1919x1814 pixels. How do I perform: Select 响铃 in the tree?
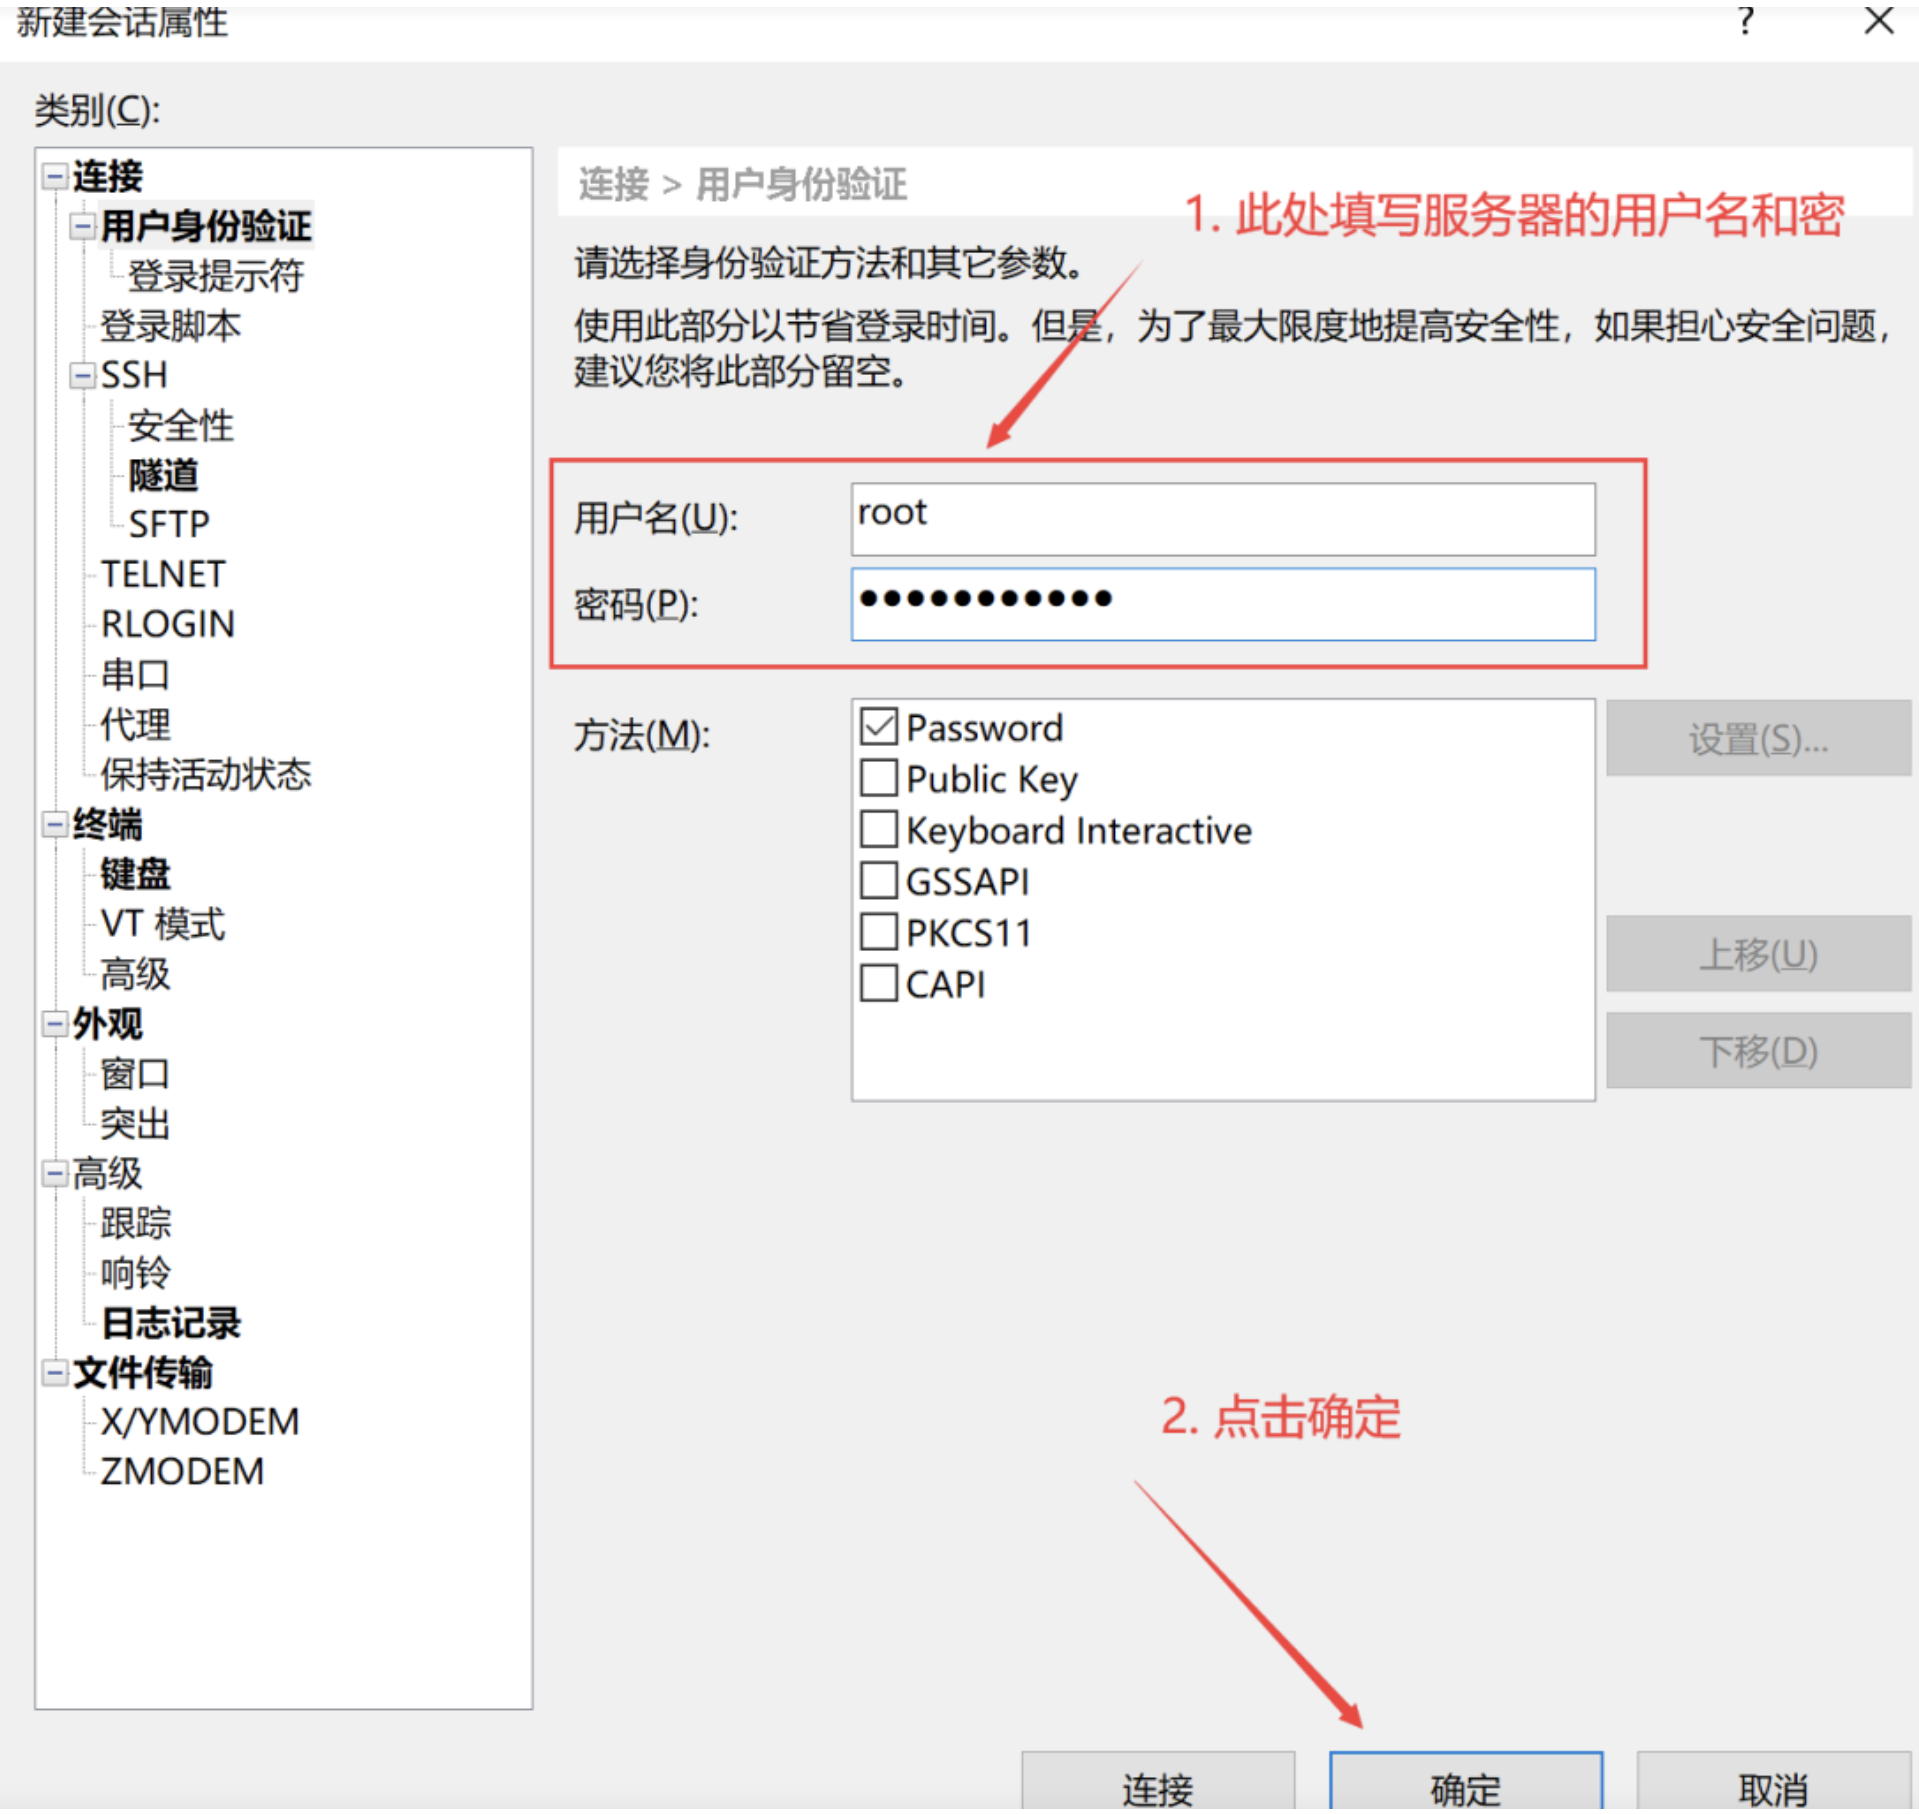coord(135,1274)
